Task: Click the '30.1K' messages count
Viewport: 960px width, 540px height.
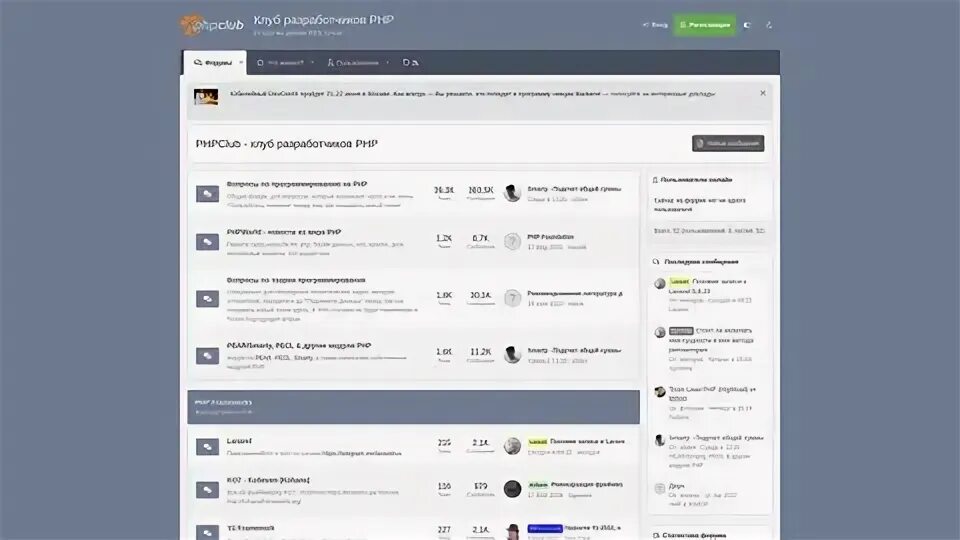Action: pyautogui.click(x=481, y=295)
